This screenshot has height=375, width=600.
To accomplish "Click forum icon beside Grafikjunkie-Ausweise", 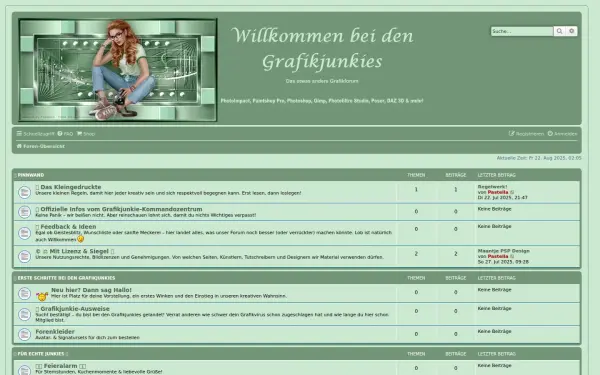I will tap(24, 315).
